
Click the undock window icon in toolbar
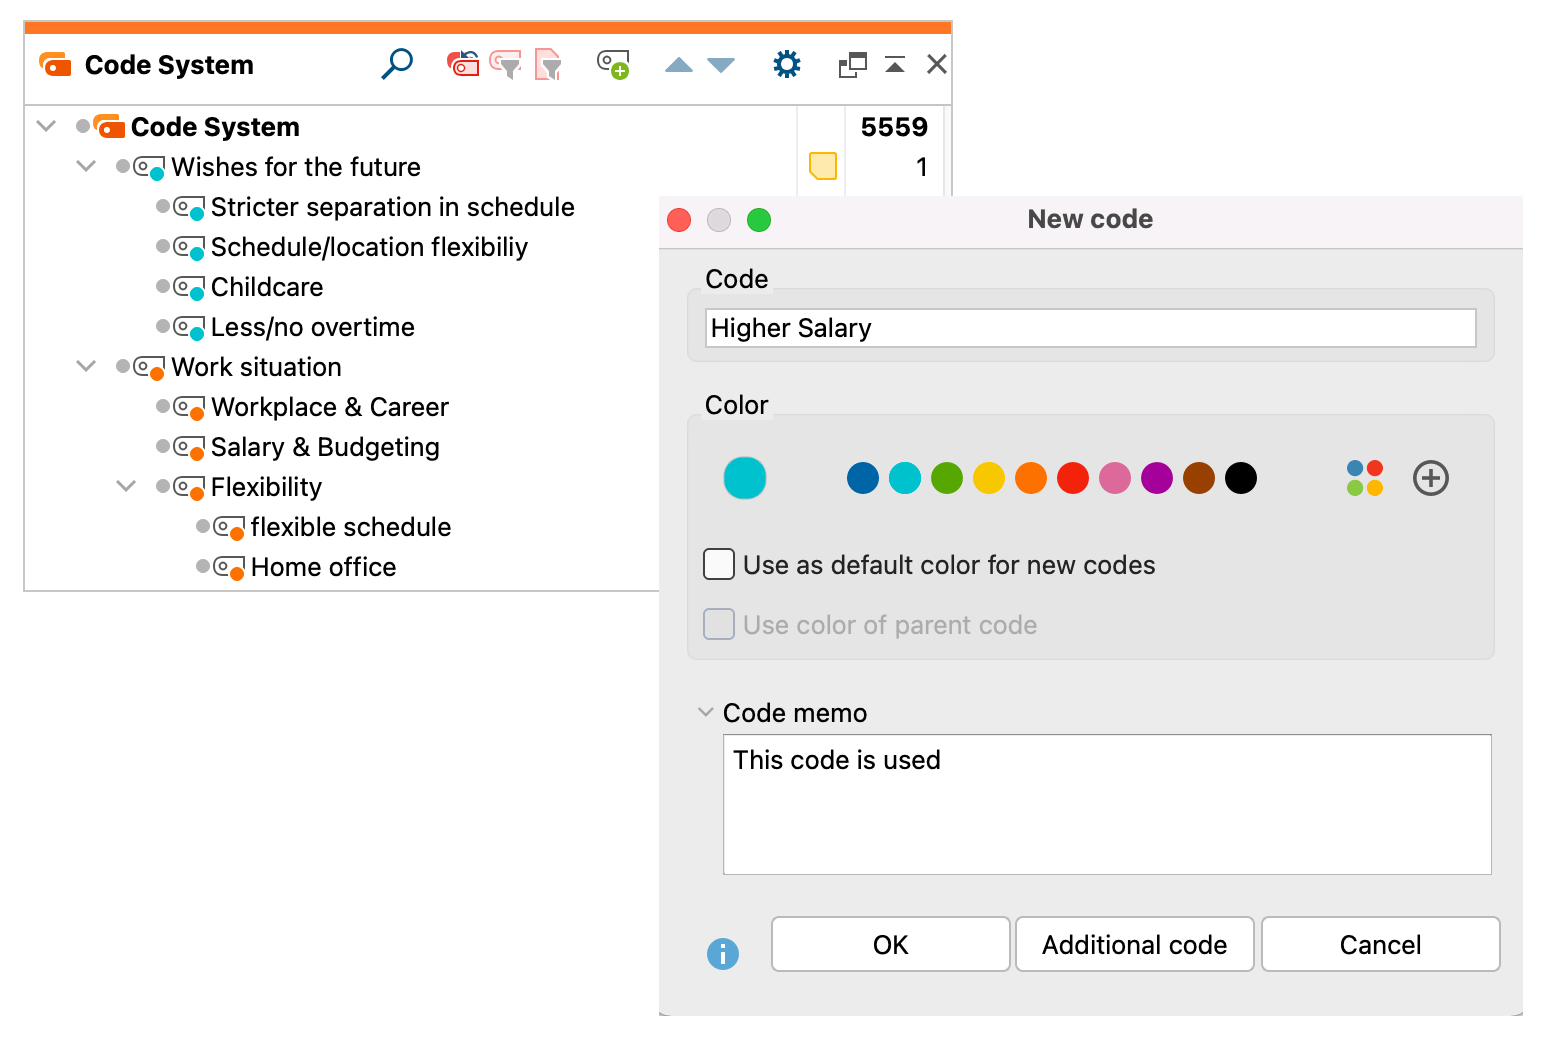tap(852, 65)
